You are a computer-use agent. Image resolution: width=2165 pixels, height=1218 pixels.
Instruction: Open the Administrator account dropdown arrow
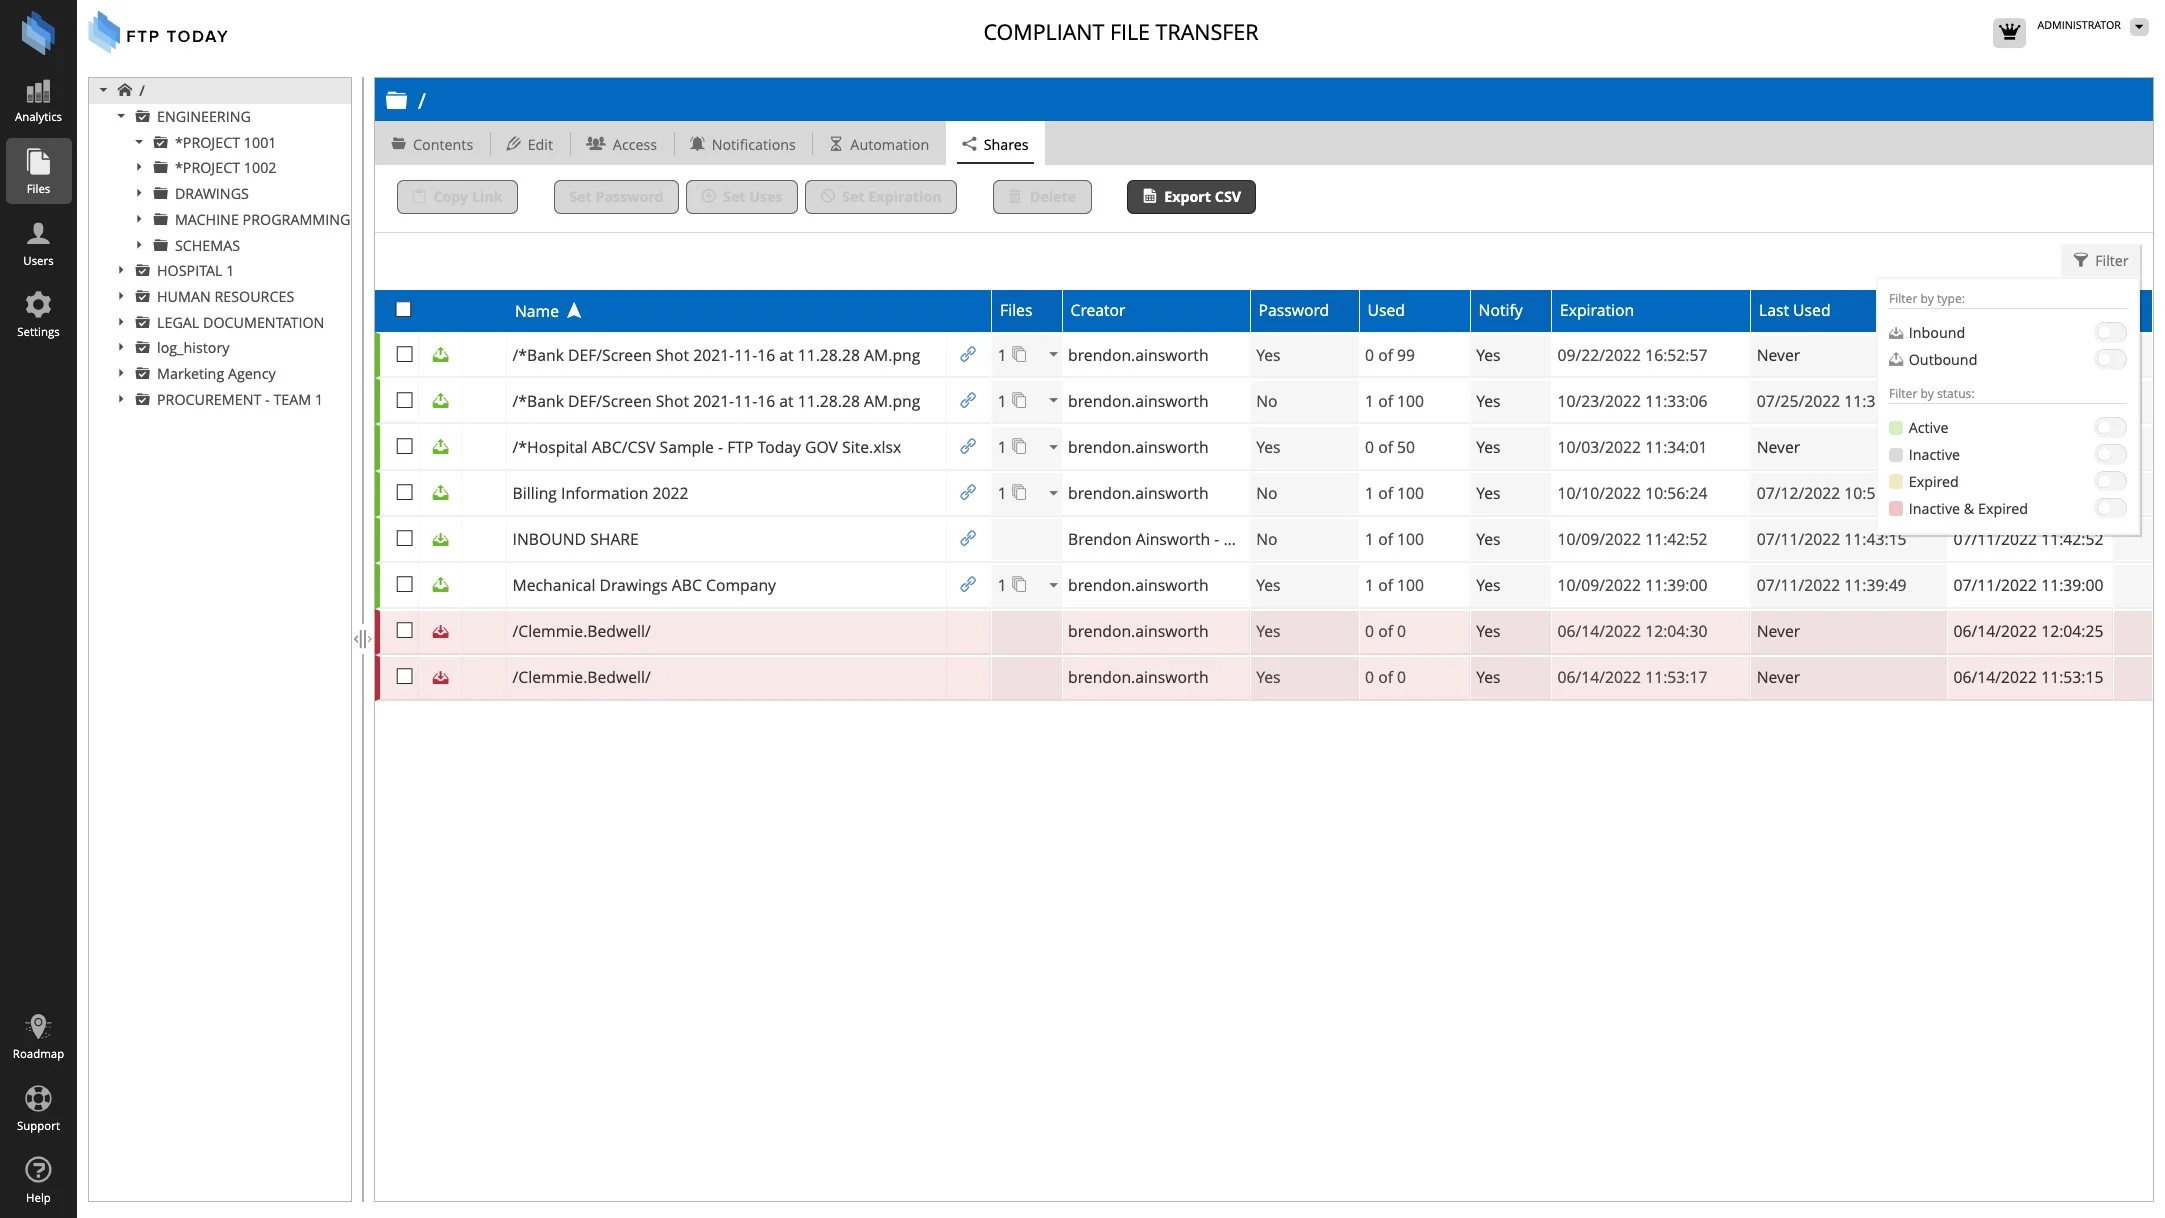pyautogui.click(x=2138, y=27)
